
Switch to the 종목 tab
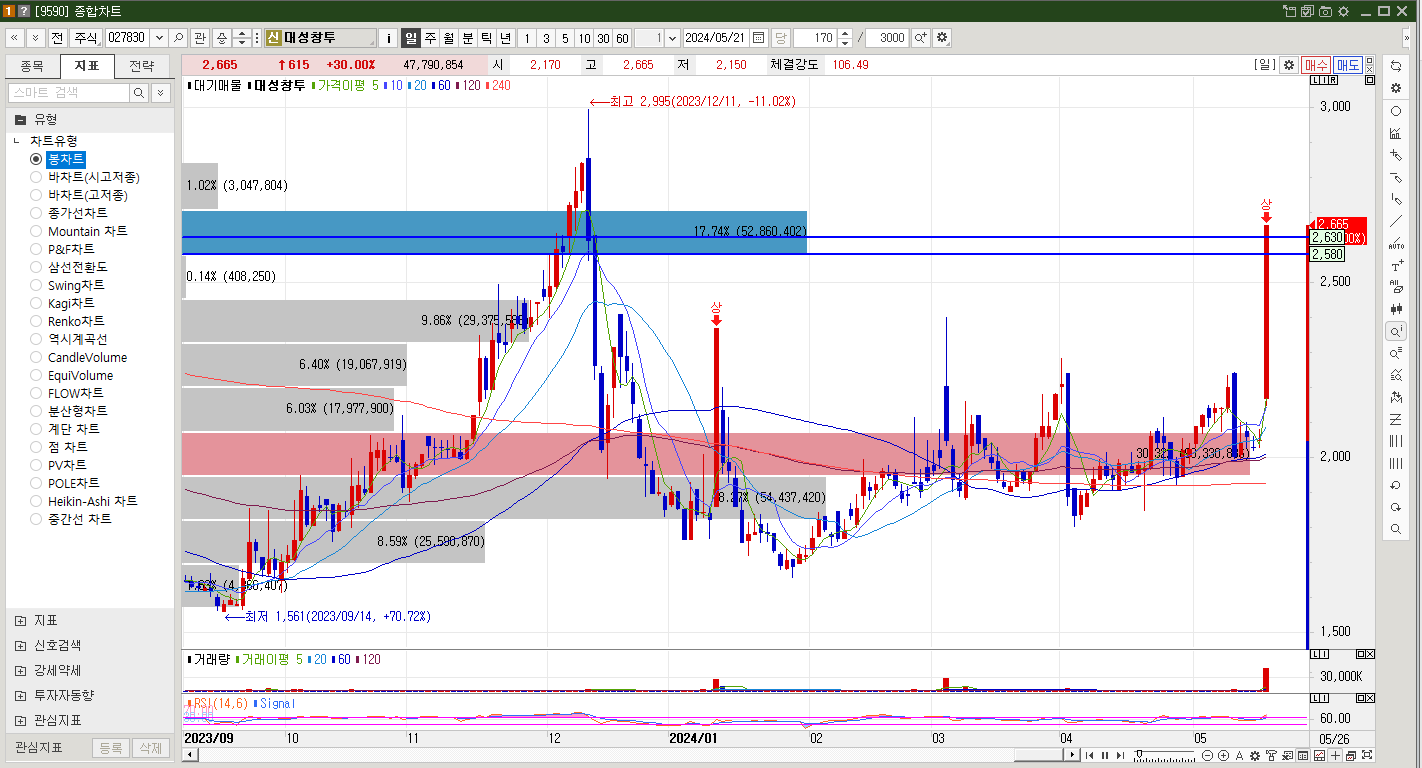tap(33, 66)
